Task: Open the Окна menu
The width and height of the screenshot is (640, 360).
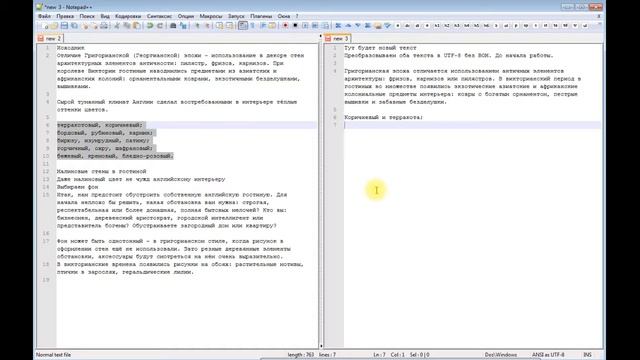Action: 284,16
